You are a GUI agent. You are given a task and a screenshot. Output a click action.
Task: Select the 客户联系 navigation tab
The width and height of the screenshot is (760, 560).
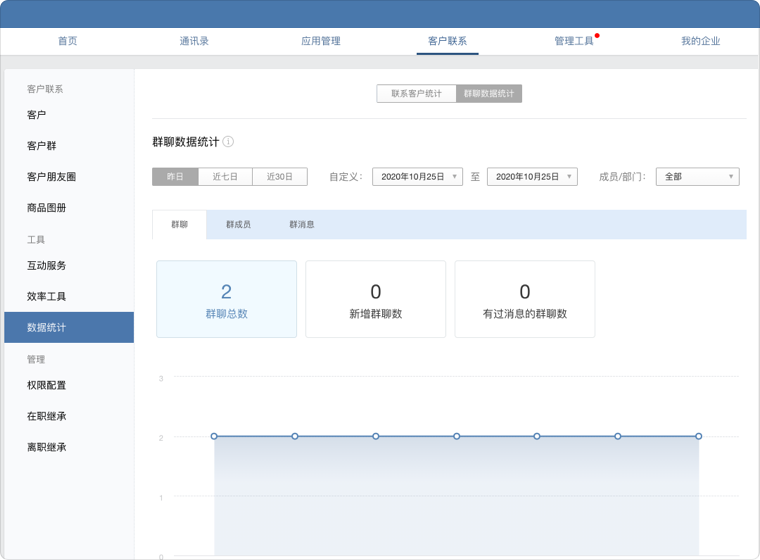447,41
